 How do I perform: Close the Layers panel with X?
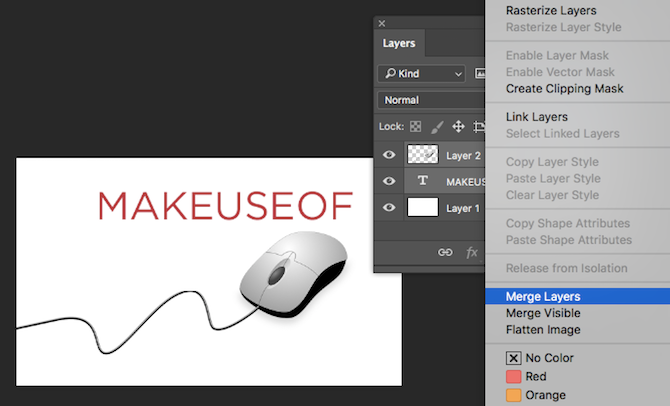(382, 24)
